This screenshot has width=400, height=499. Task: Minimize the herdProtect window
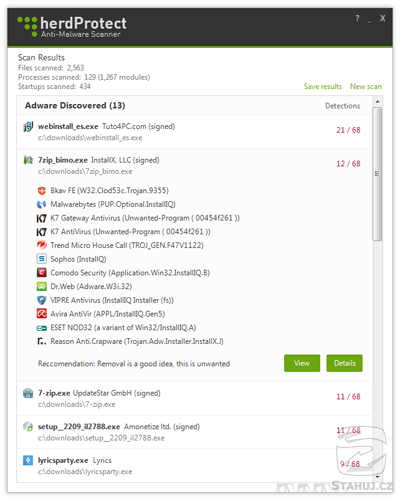[369, 21]
